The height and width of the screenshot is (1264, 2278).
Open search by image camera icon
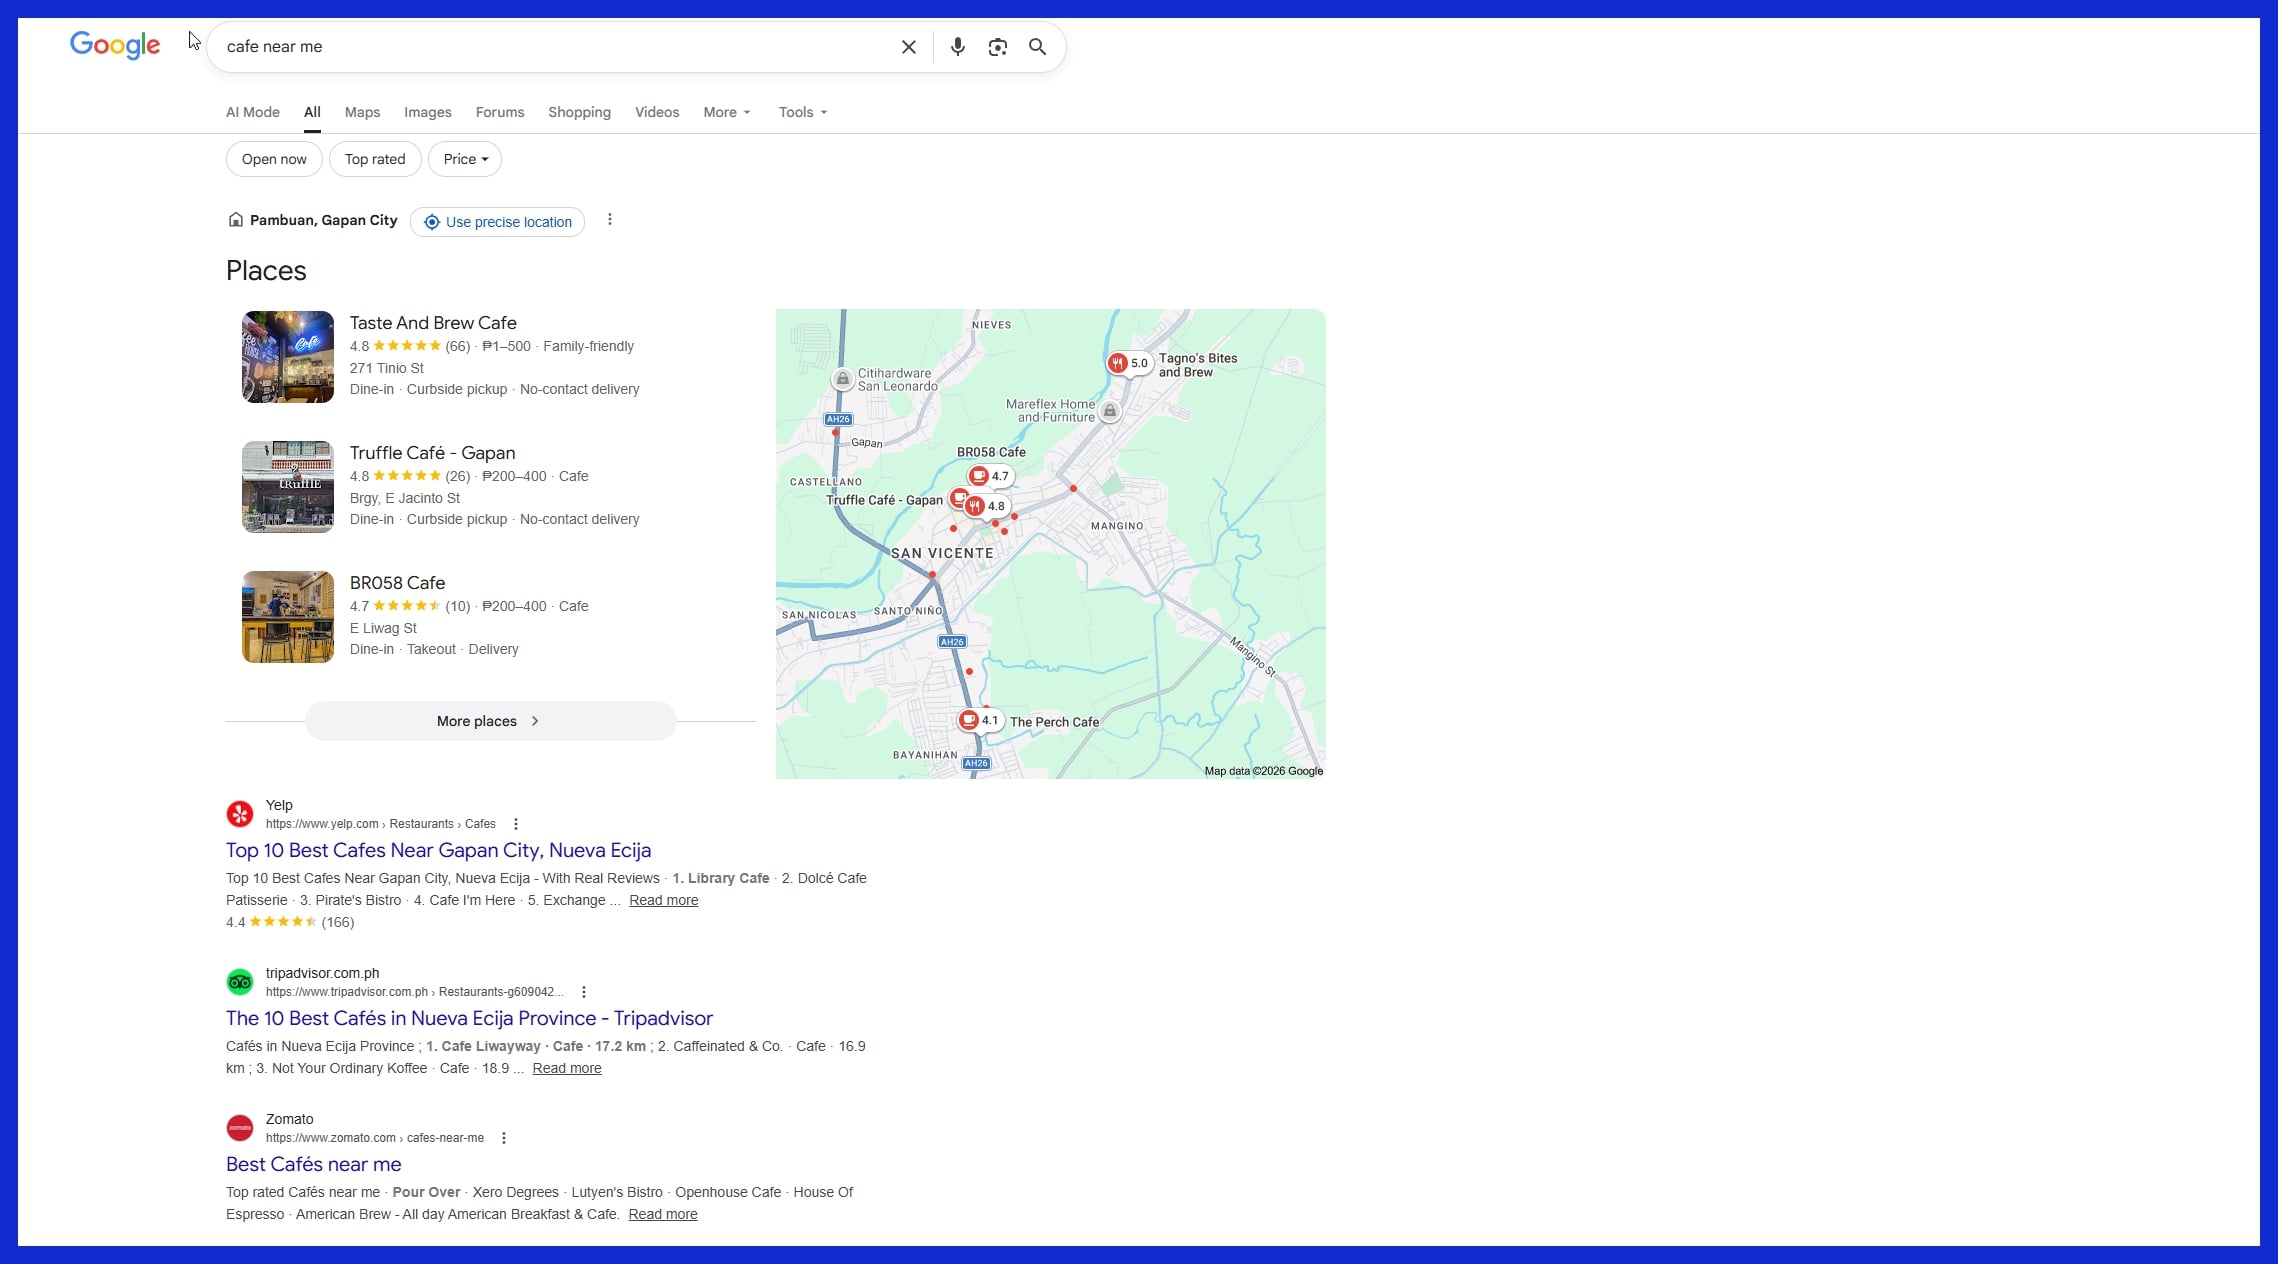pyautogui.click(x=997, y=47)
